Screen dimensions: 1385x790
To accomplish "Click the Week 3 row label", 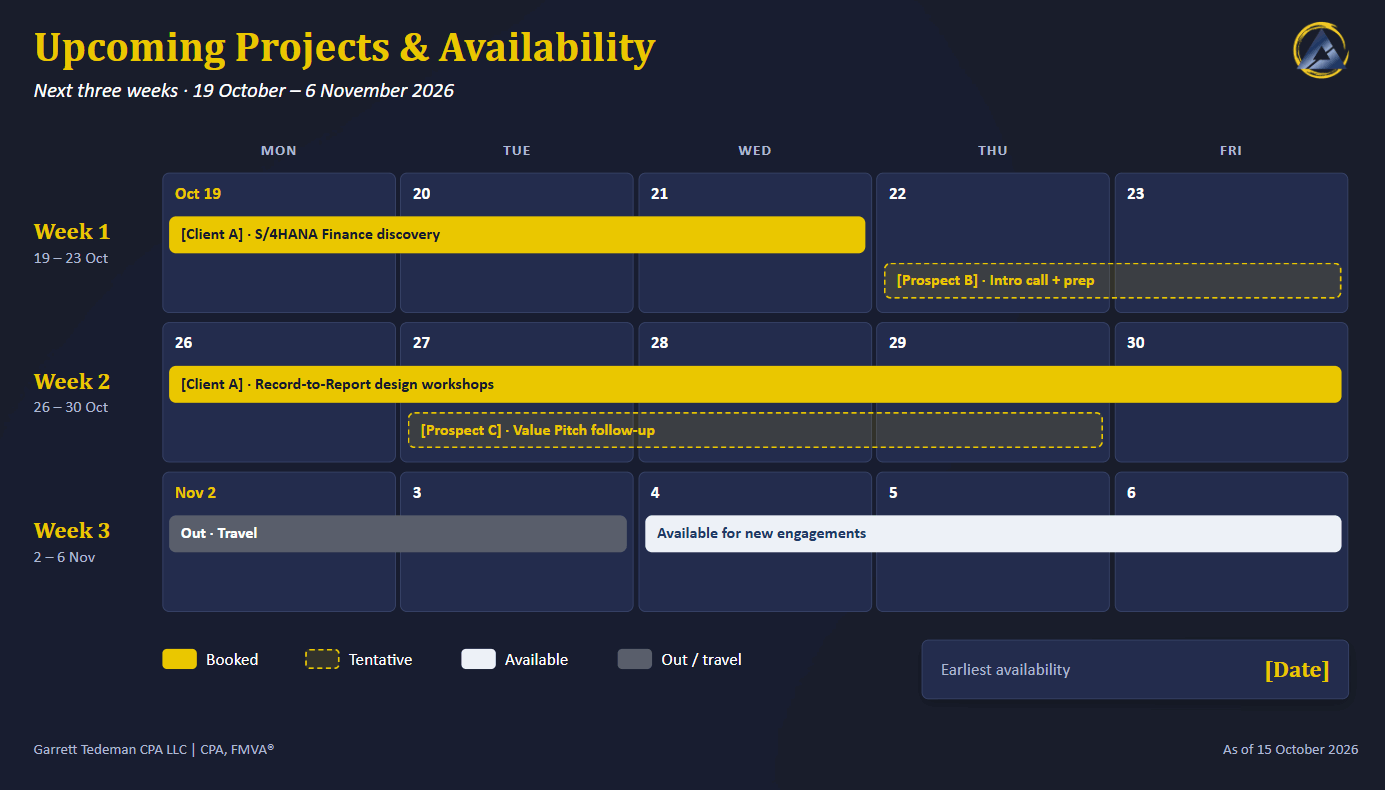I will click(x=72, y=531).
